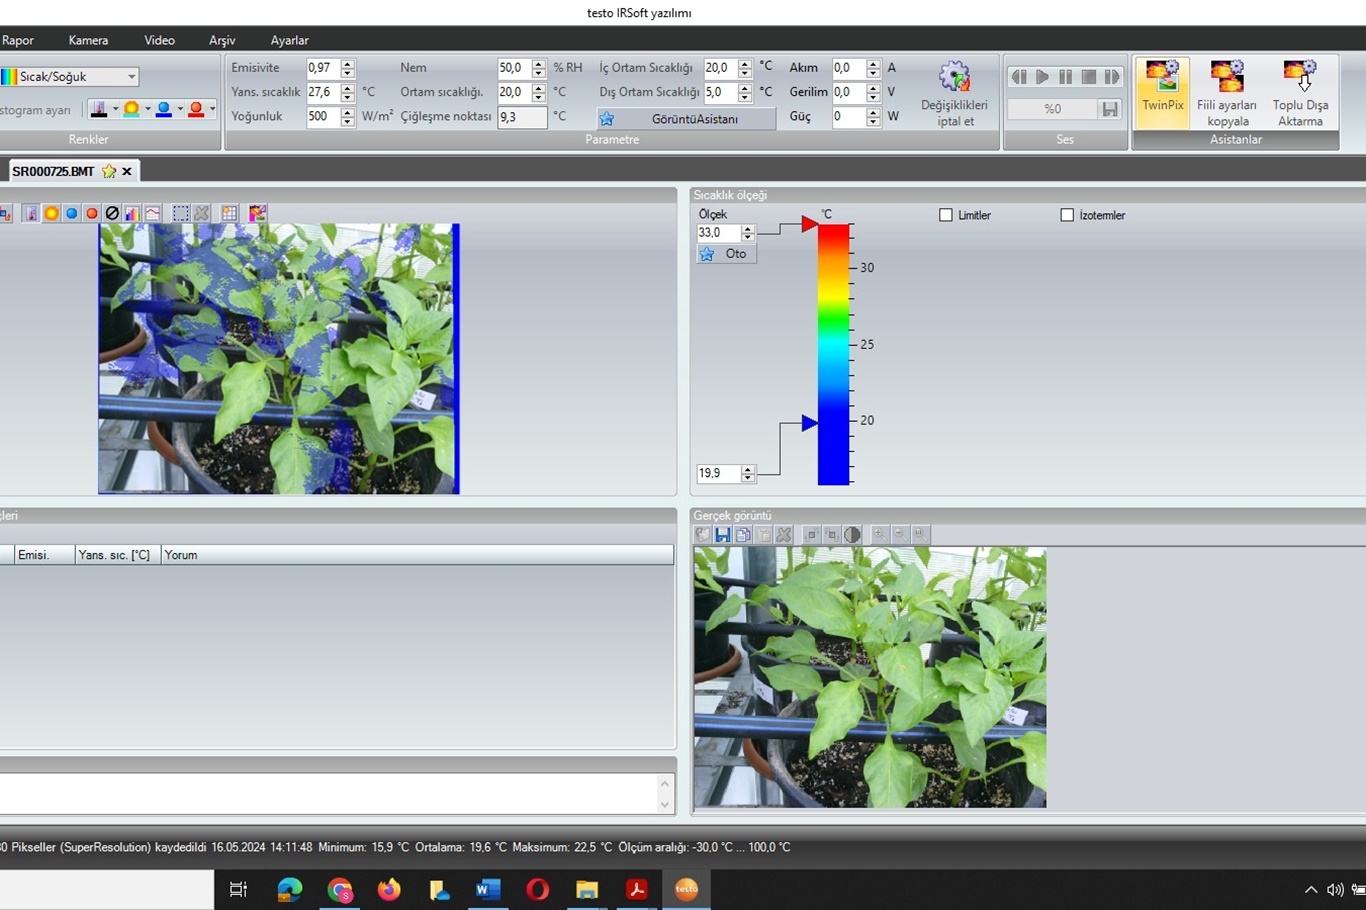Select the hot spot tool in image toolbar

pos(92,213)
